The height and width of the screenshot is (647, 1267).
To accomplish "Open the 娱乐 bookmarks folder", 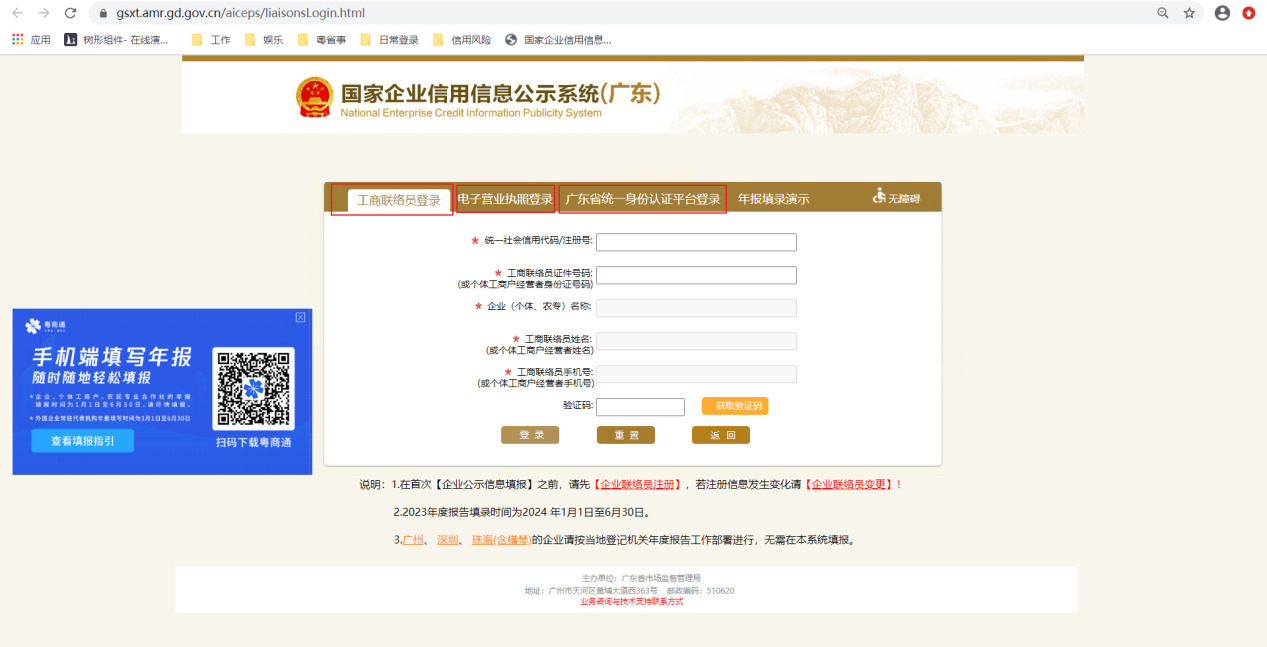I will 265,41.
